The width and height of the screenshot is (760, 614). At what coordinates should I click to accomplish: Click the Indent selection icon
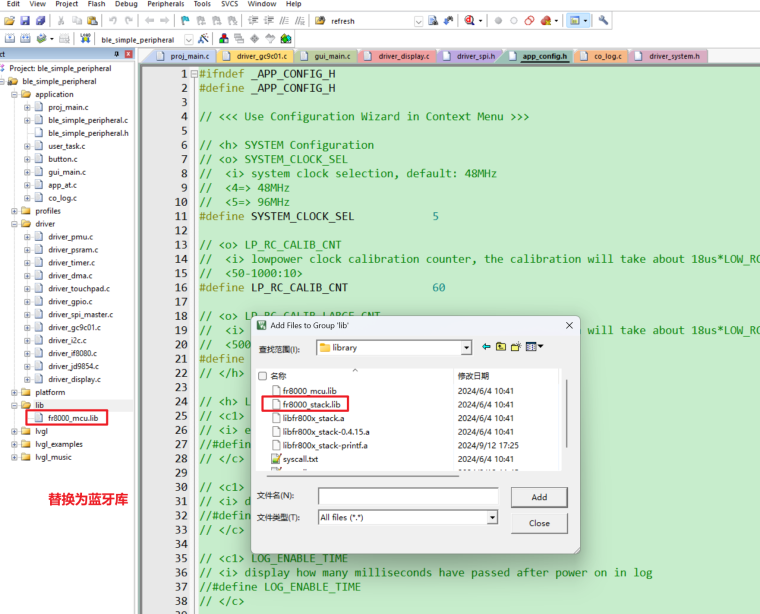[x=253, y=21]
